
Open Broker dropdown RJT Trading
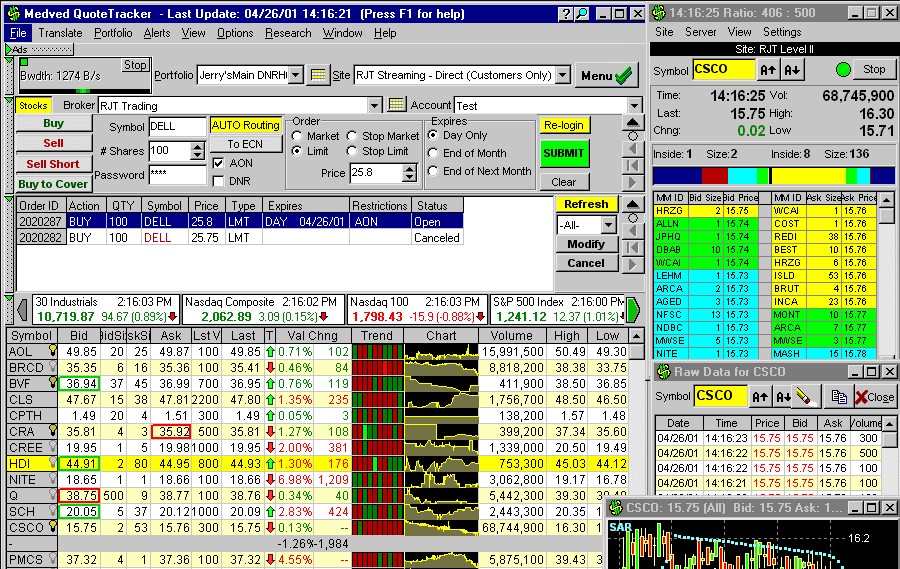374,106
